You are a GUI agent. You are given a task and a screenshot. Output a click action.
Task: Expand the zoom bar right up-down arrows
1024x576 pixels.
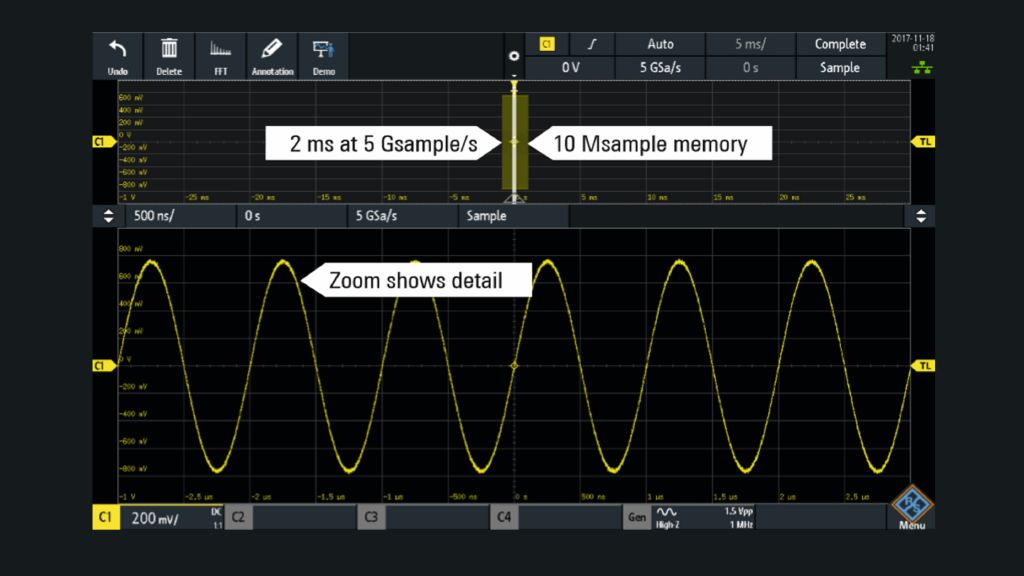(921, 216)
